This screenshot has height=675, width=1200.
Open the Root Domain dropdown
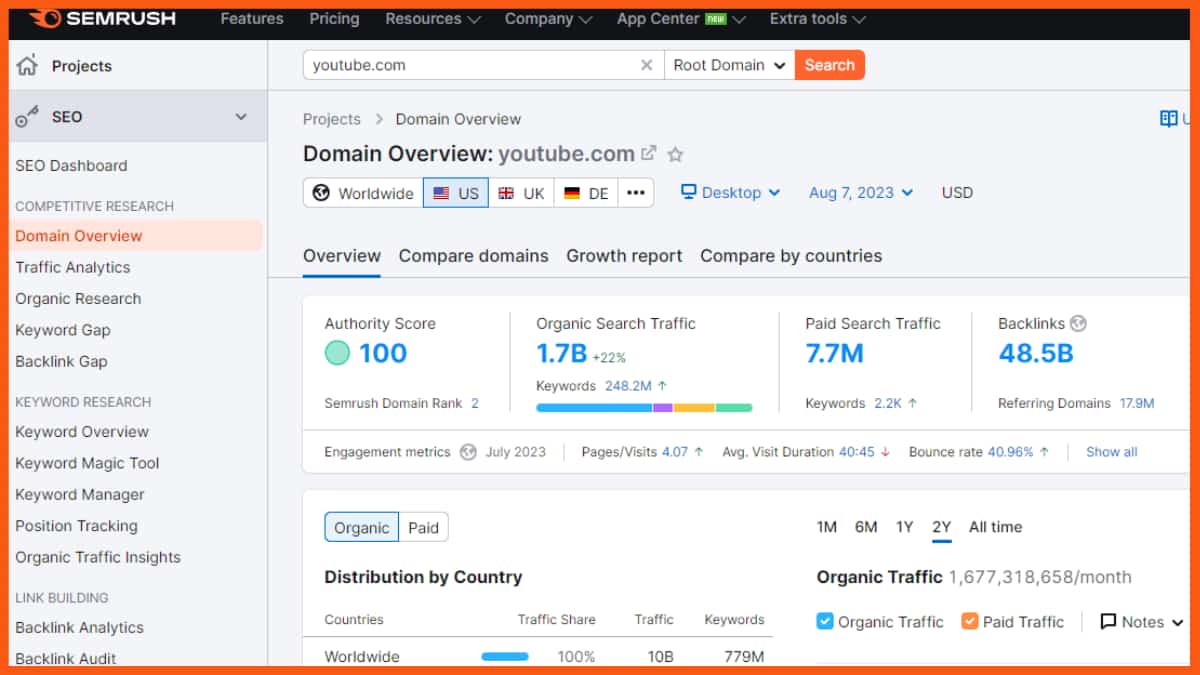[728, 64]
